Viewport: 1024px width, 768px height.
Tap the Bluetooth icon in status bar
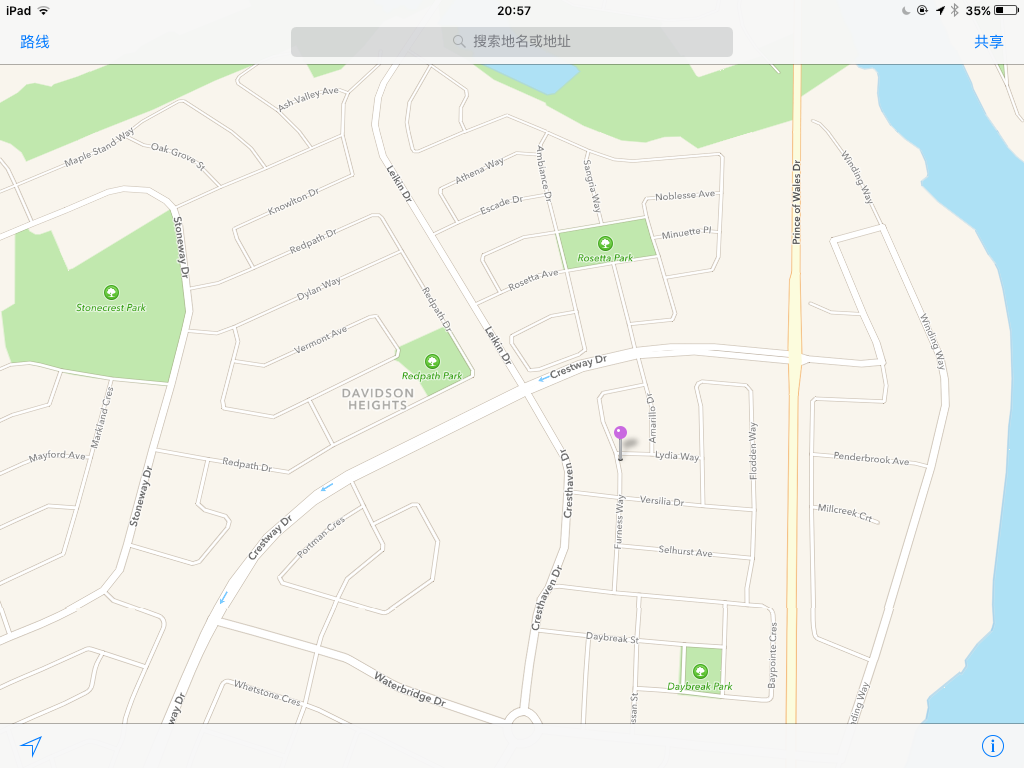(x=954, y=10)
